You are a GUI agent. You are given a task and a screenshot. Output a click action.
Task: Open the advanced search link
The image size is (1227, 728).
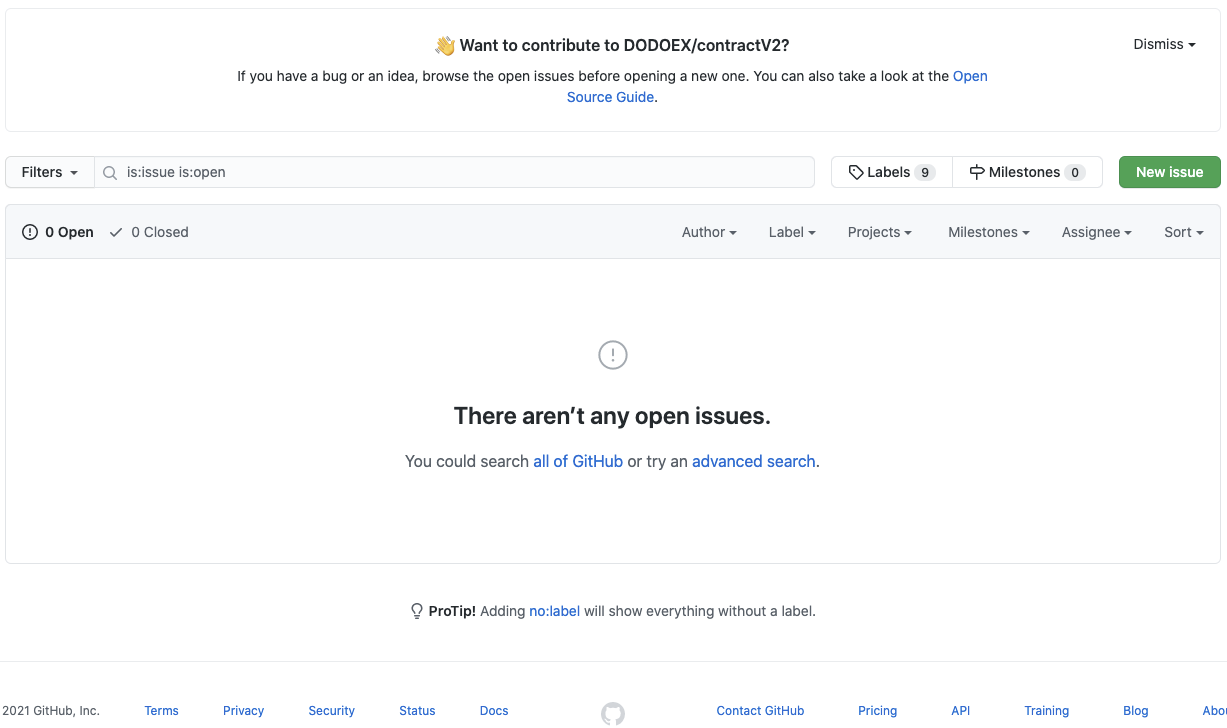(x=754, y=461)
